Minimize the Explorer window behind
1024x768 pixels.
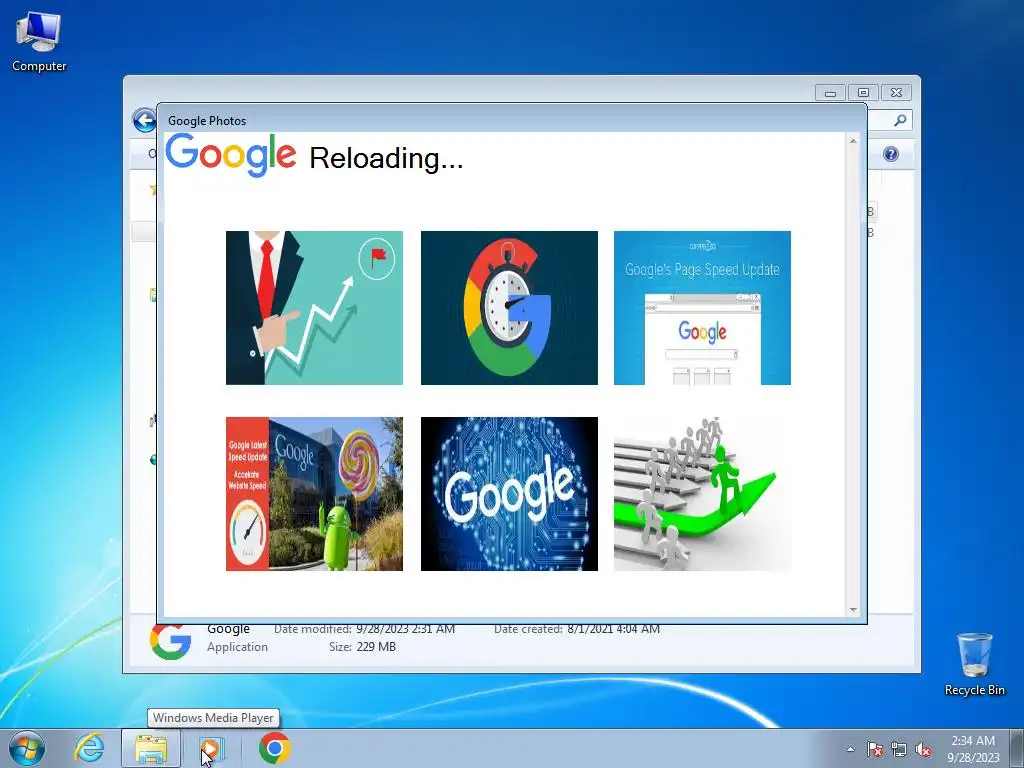pyautogui.click(x=830, y=93)
